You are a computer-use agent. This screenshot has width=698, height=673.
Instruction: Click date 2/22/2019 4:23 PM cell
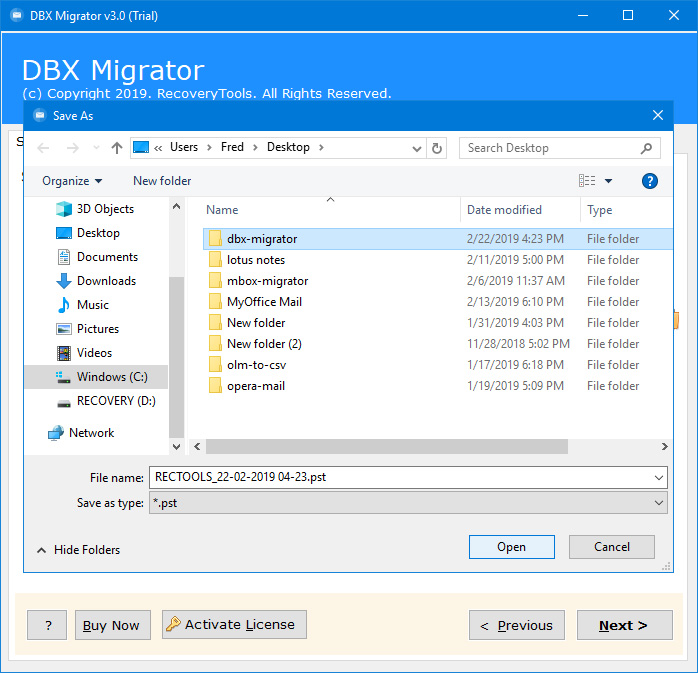click(515, 239)
